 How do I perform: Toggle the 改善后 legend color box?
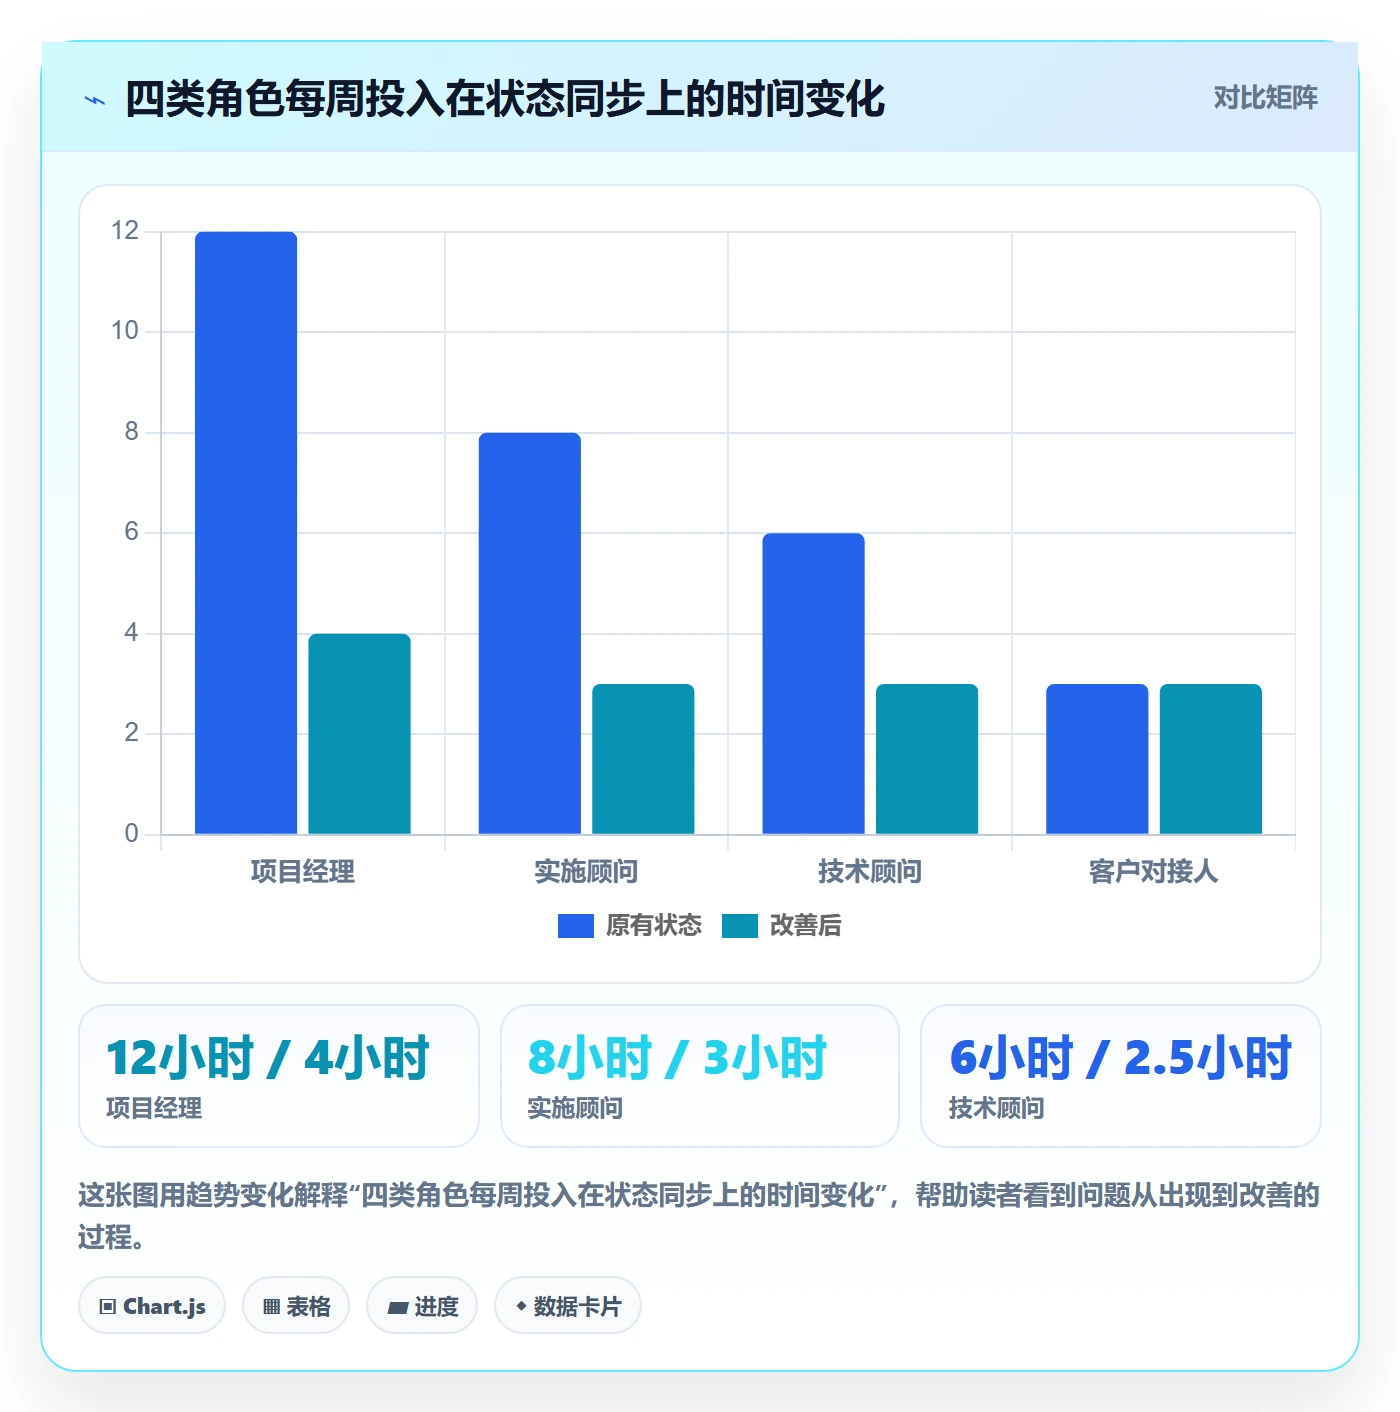pyautogui.click(x=740, y=926)
